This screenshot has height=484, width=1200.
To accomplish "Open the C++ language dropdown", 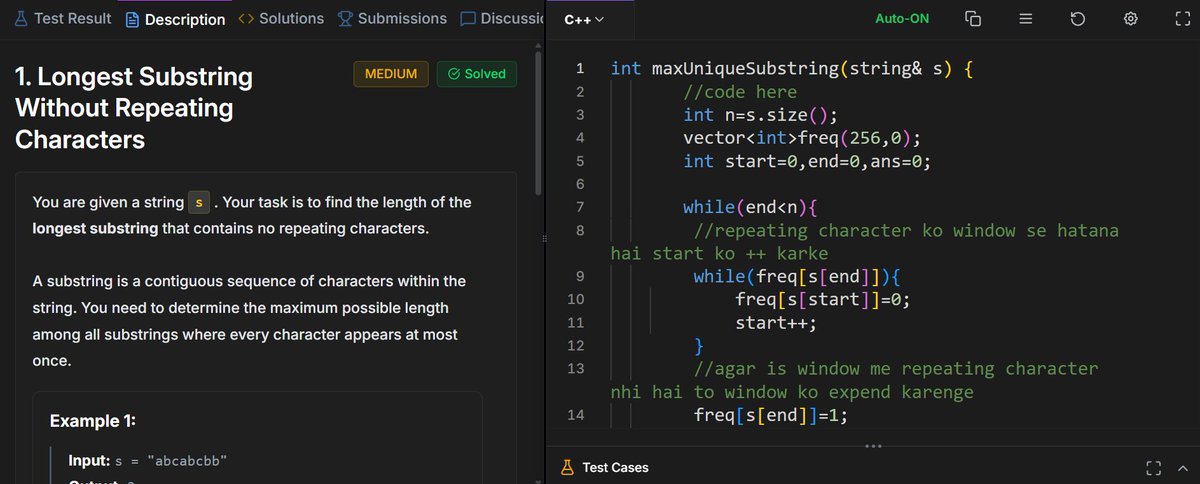I will (584, 19).
